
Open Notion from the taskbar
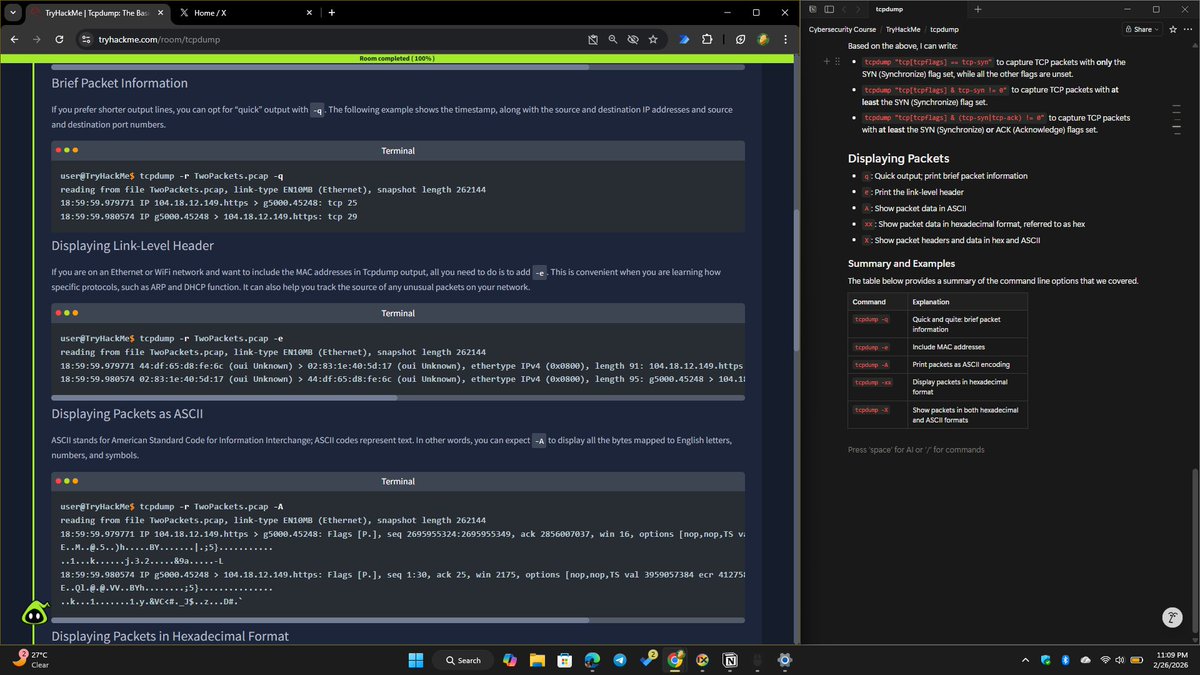pos(730,660)
